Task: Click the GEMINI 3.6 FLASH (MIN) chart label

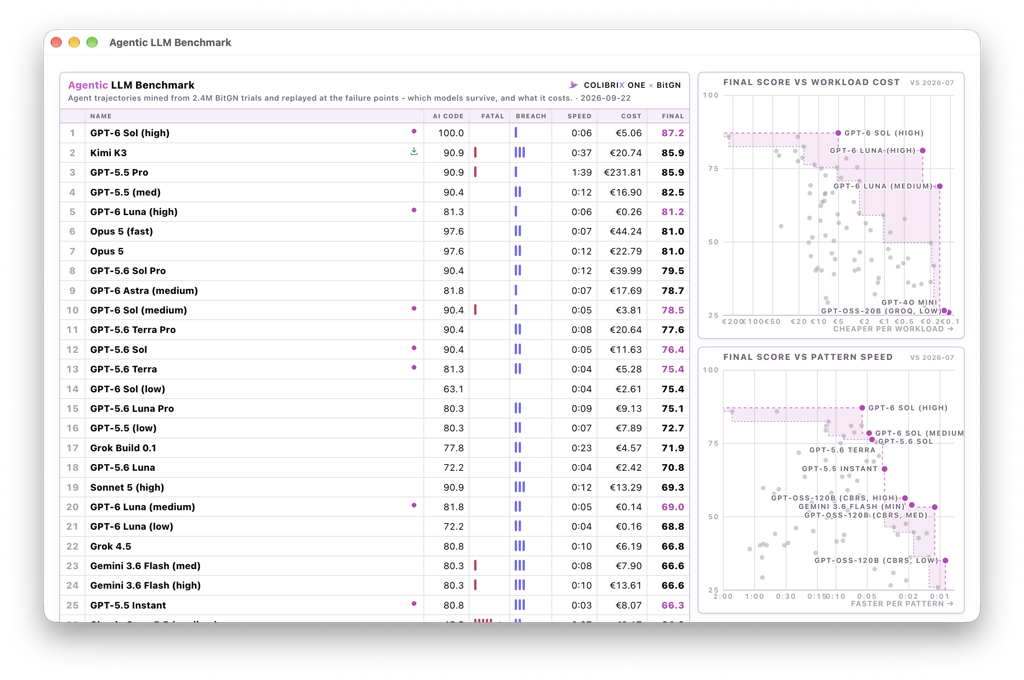Action: pyautogui.click(x=852, y=506)
